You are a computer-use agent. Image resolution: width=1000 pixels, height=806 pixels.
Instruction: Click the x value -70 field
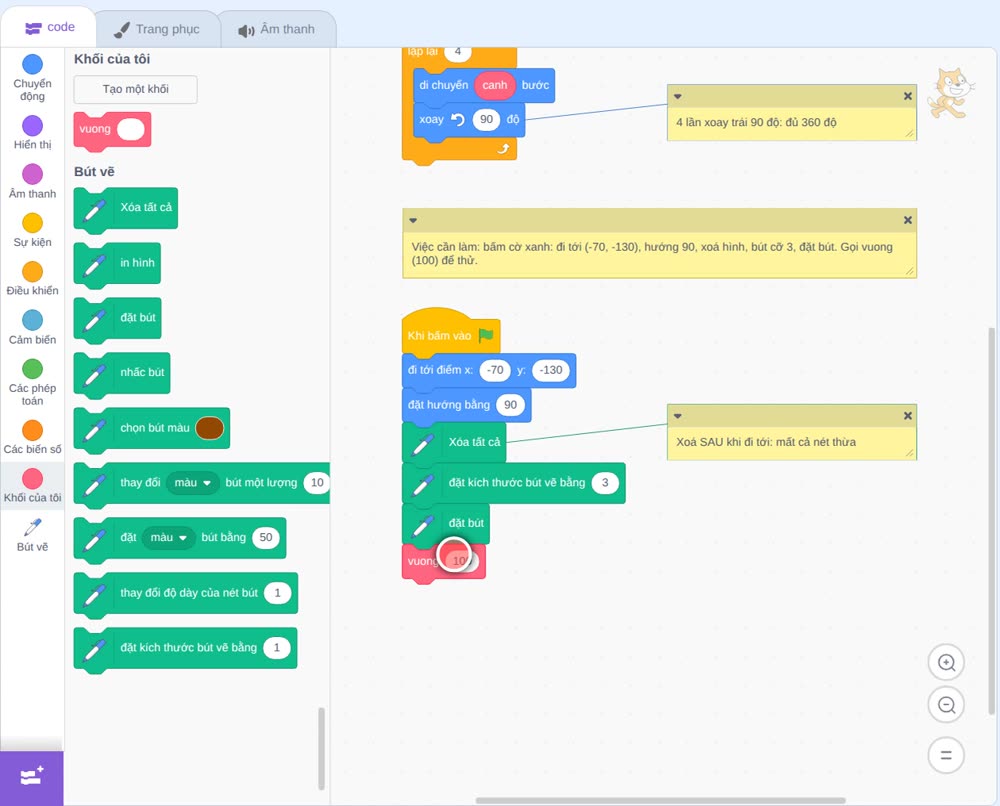495,370
